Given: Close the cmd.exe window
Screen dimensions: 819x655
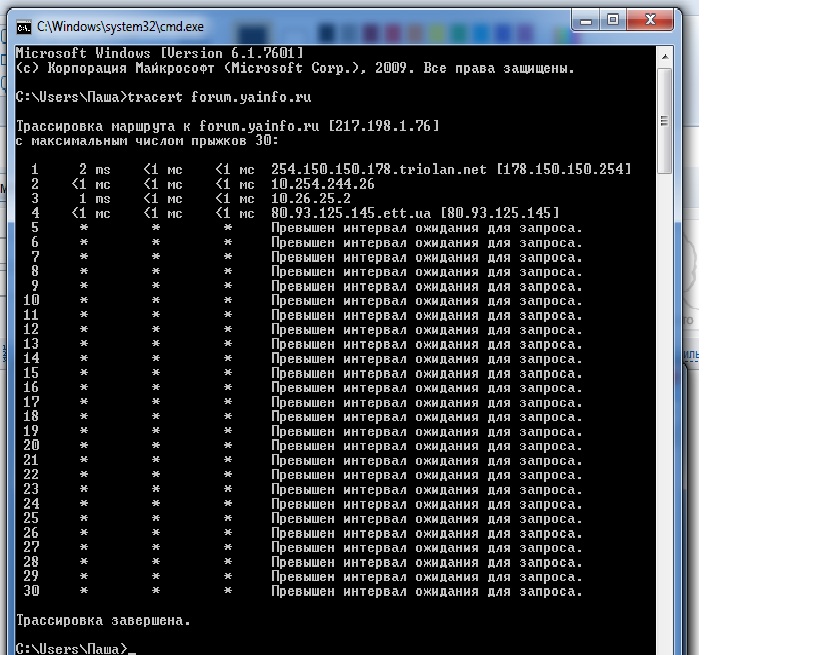Looking at the screenshot, I should click(650, 20).
